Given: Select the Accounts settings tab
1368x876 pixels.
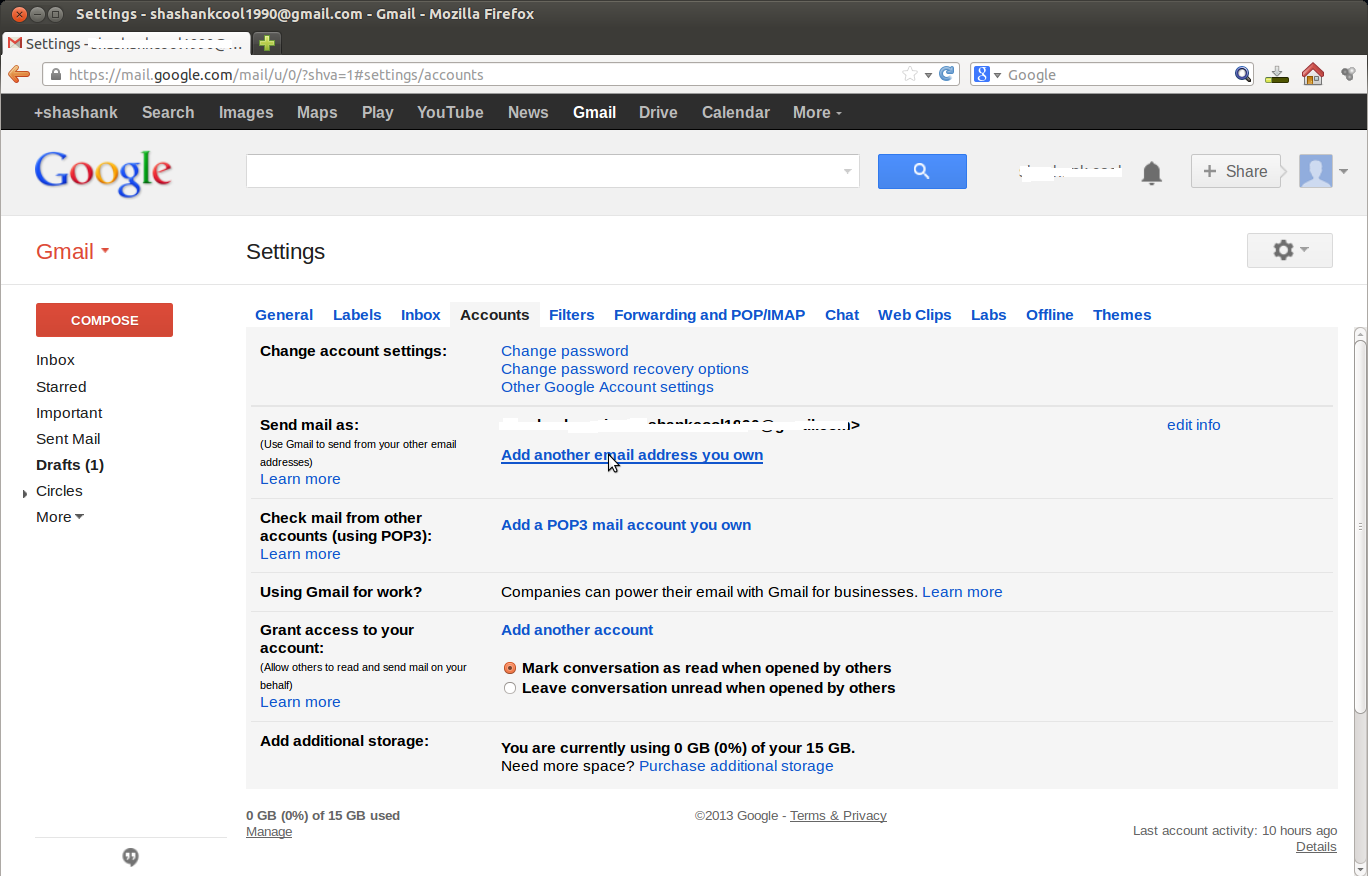Looking at the screenshot, I should pos(495,315).
